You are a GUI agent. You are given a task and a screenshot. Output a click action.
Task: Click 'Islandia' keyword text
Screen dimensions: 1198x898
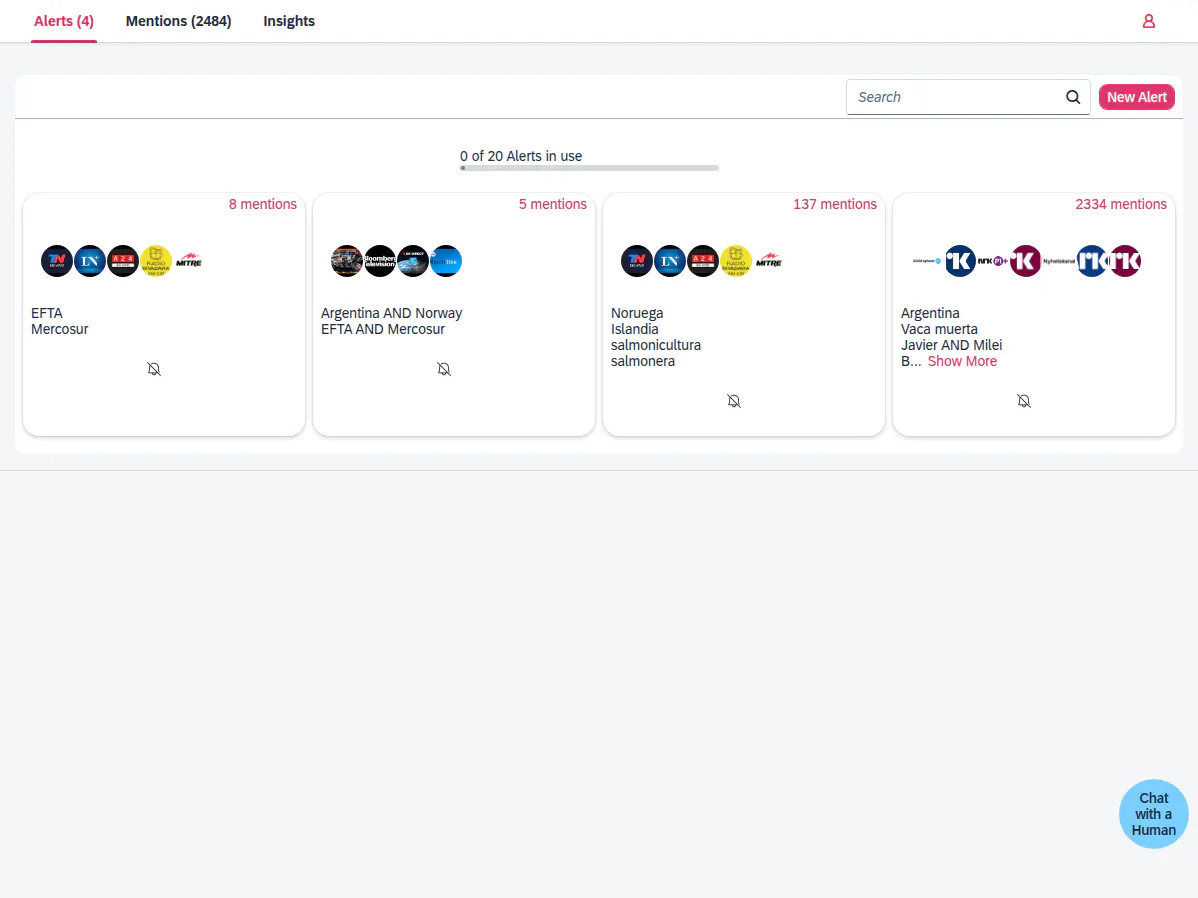click(634, 329)
